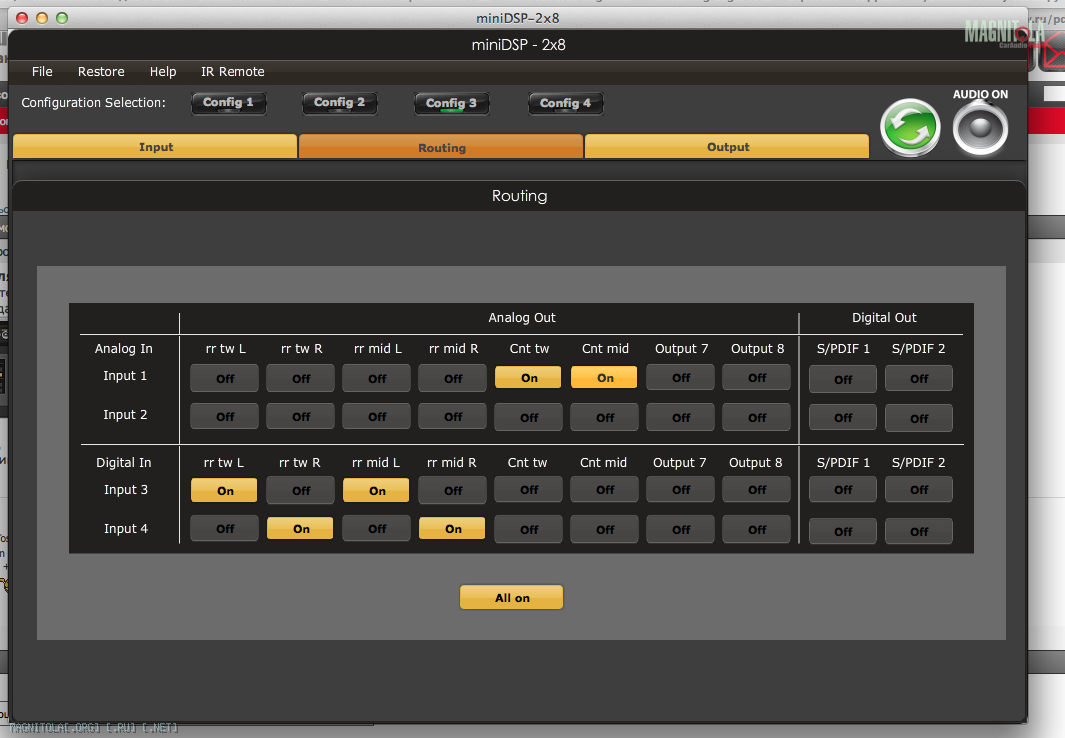
Task: Turn off Input 3 to rr tw L routing
Action: pos(225,490)
